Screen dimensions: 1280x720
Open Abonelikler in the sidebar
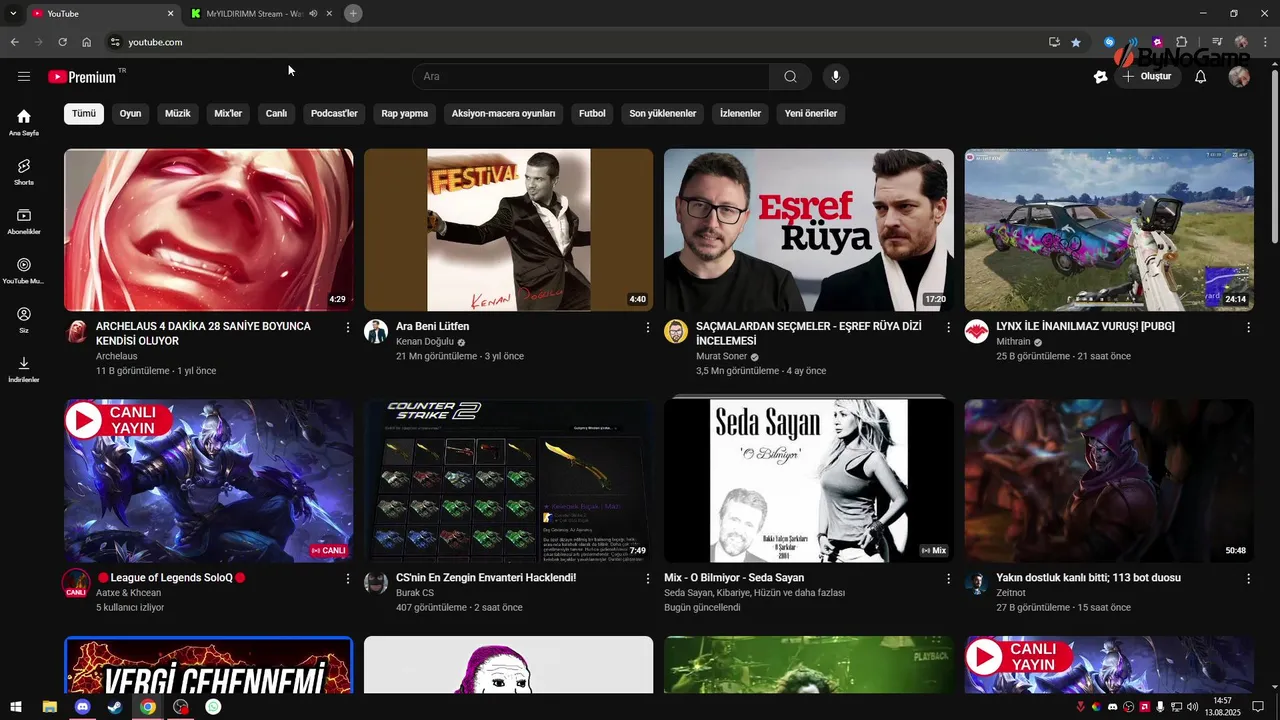[x=24, y=222]
